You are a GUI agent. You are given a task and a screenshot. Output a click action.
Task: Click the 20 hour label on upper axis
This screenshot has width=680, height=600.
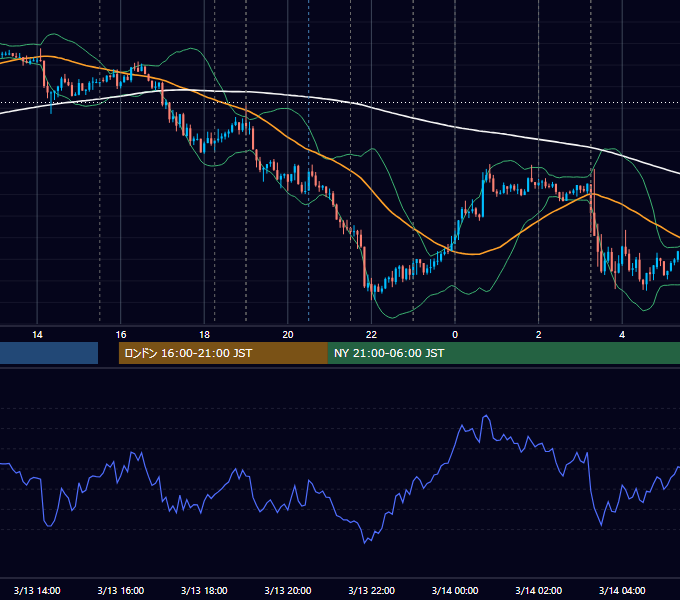pyautogui.click(x=288, y=335)
